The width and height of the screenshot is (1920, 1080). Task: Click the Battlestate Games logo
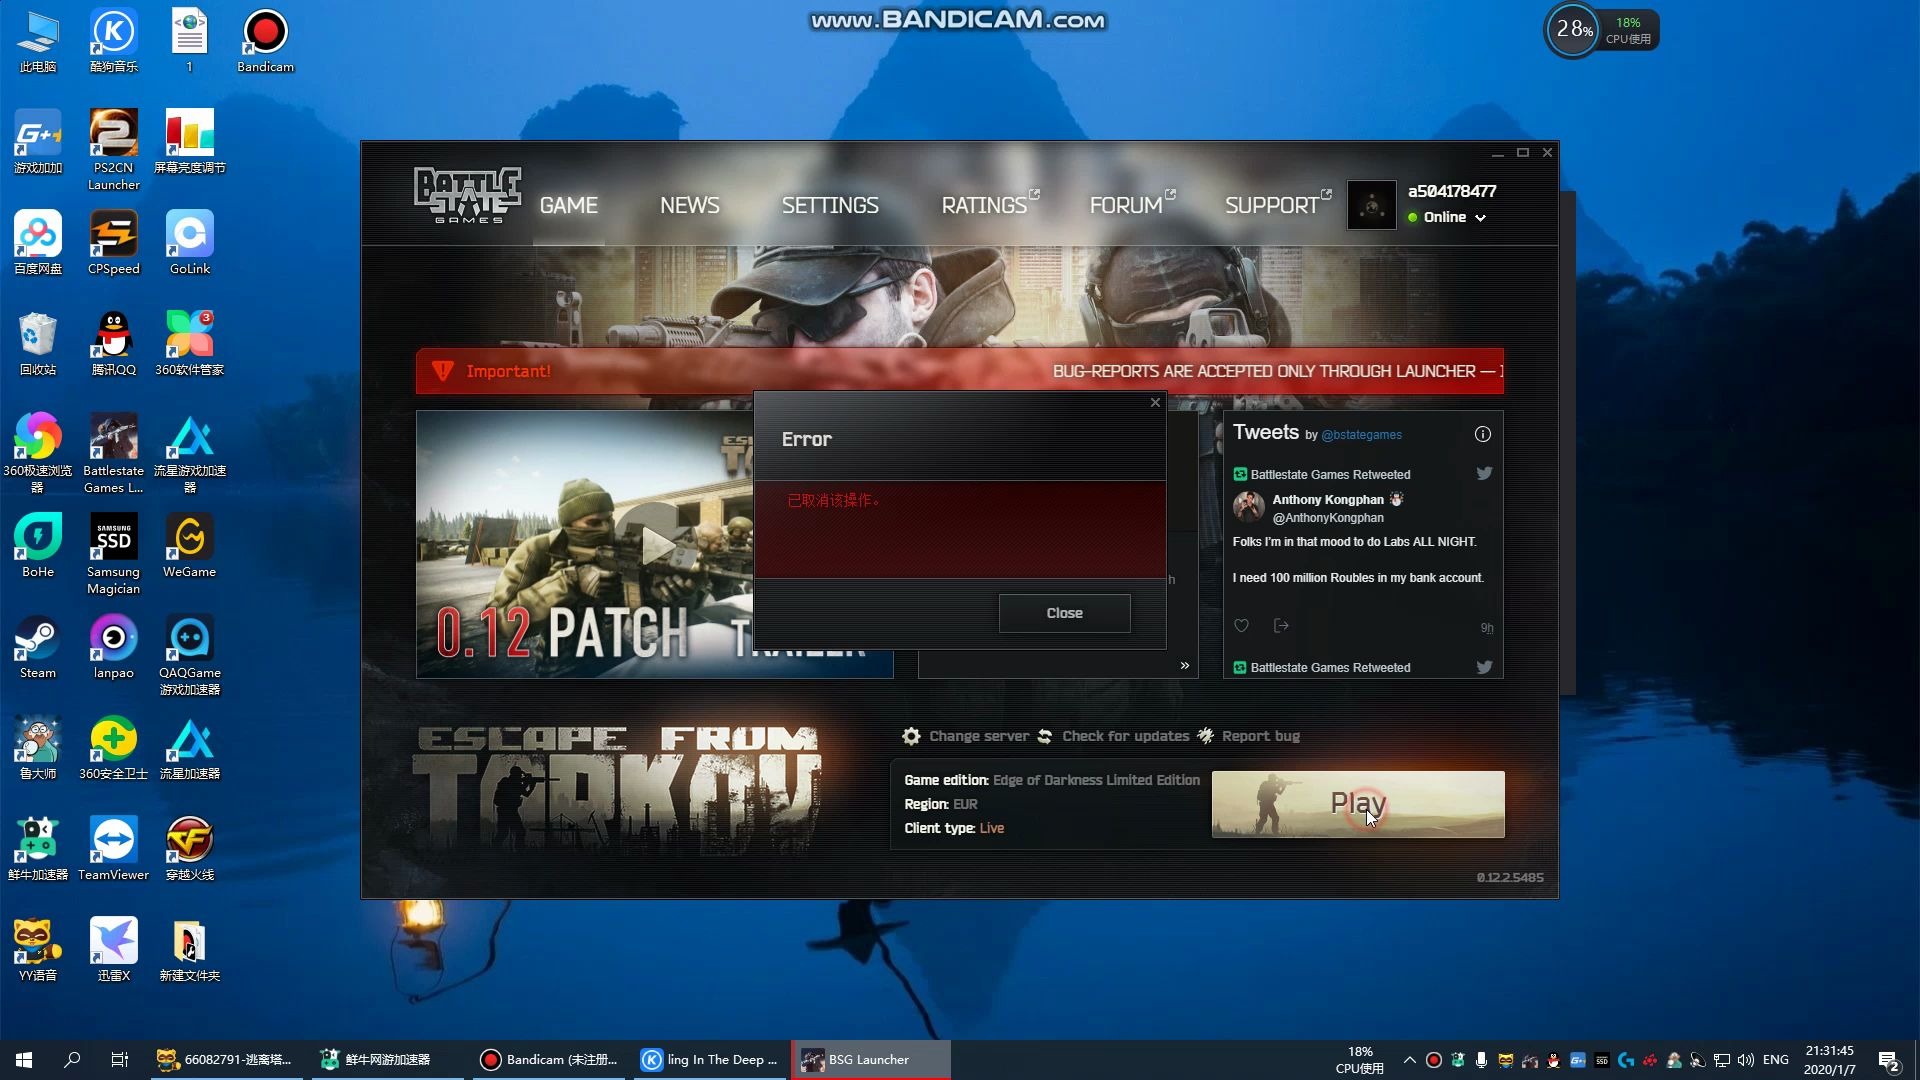pyautogui.click(x=467, y=195)
